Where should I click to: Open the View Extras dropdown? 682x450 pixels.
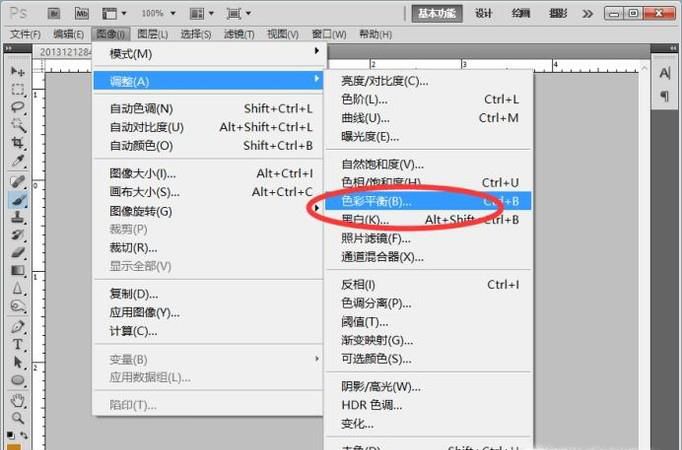click(114, 13)
